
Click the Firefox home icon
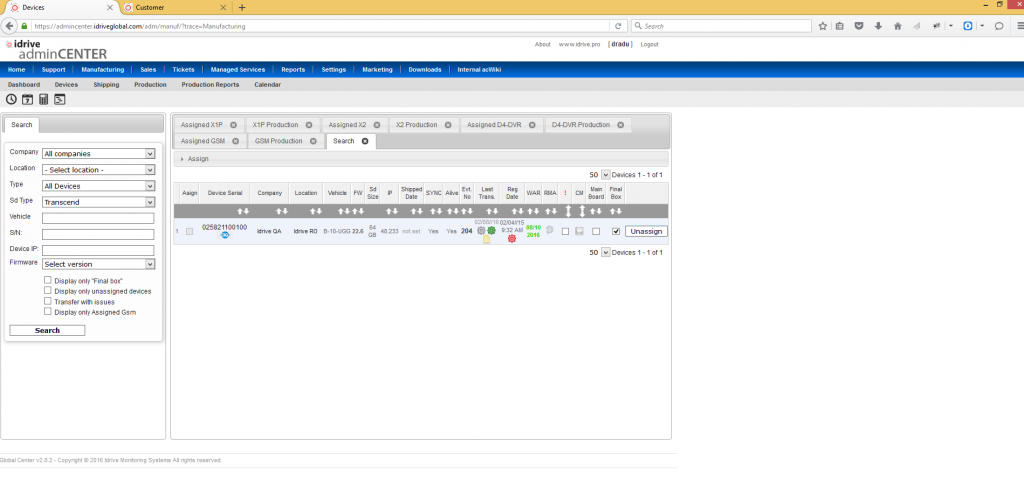pos(896,25)
